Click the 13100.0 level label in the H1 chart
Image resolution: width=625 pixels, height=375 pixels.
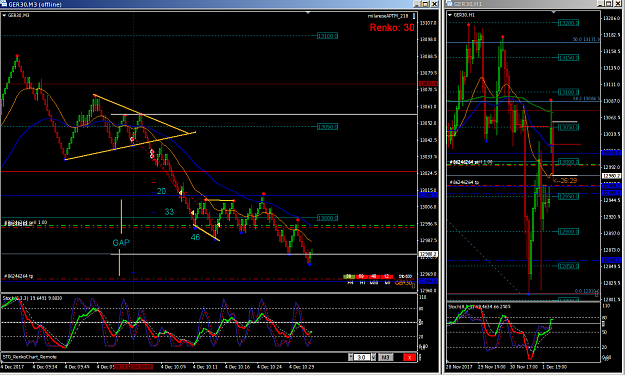point(568,92)
